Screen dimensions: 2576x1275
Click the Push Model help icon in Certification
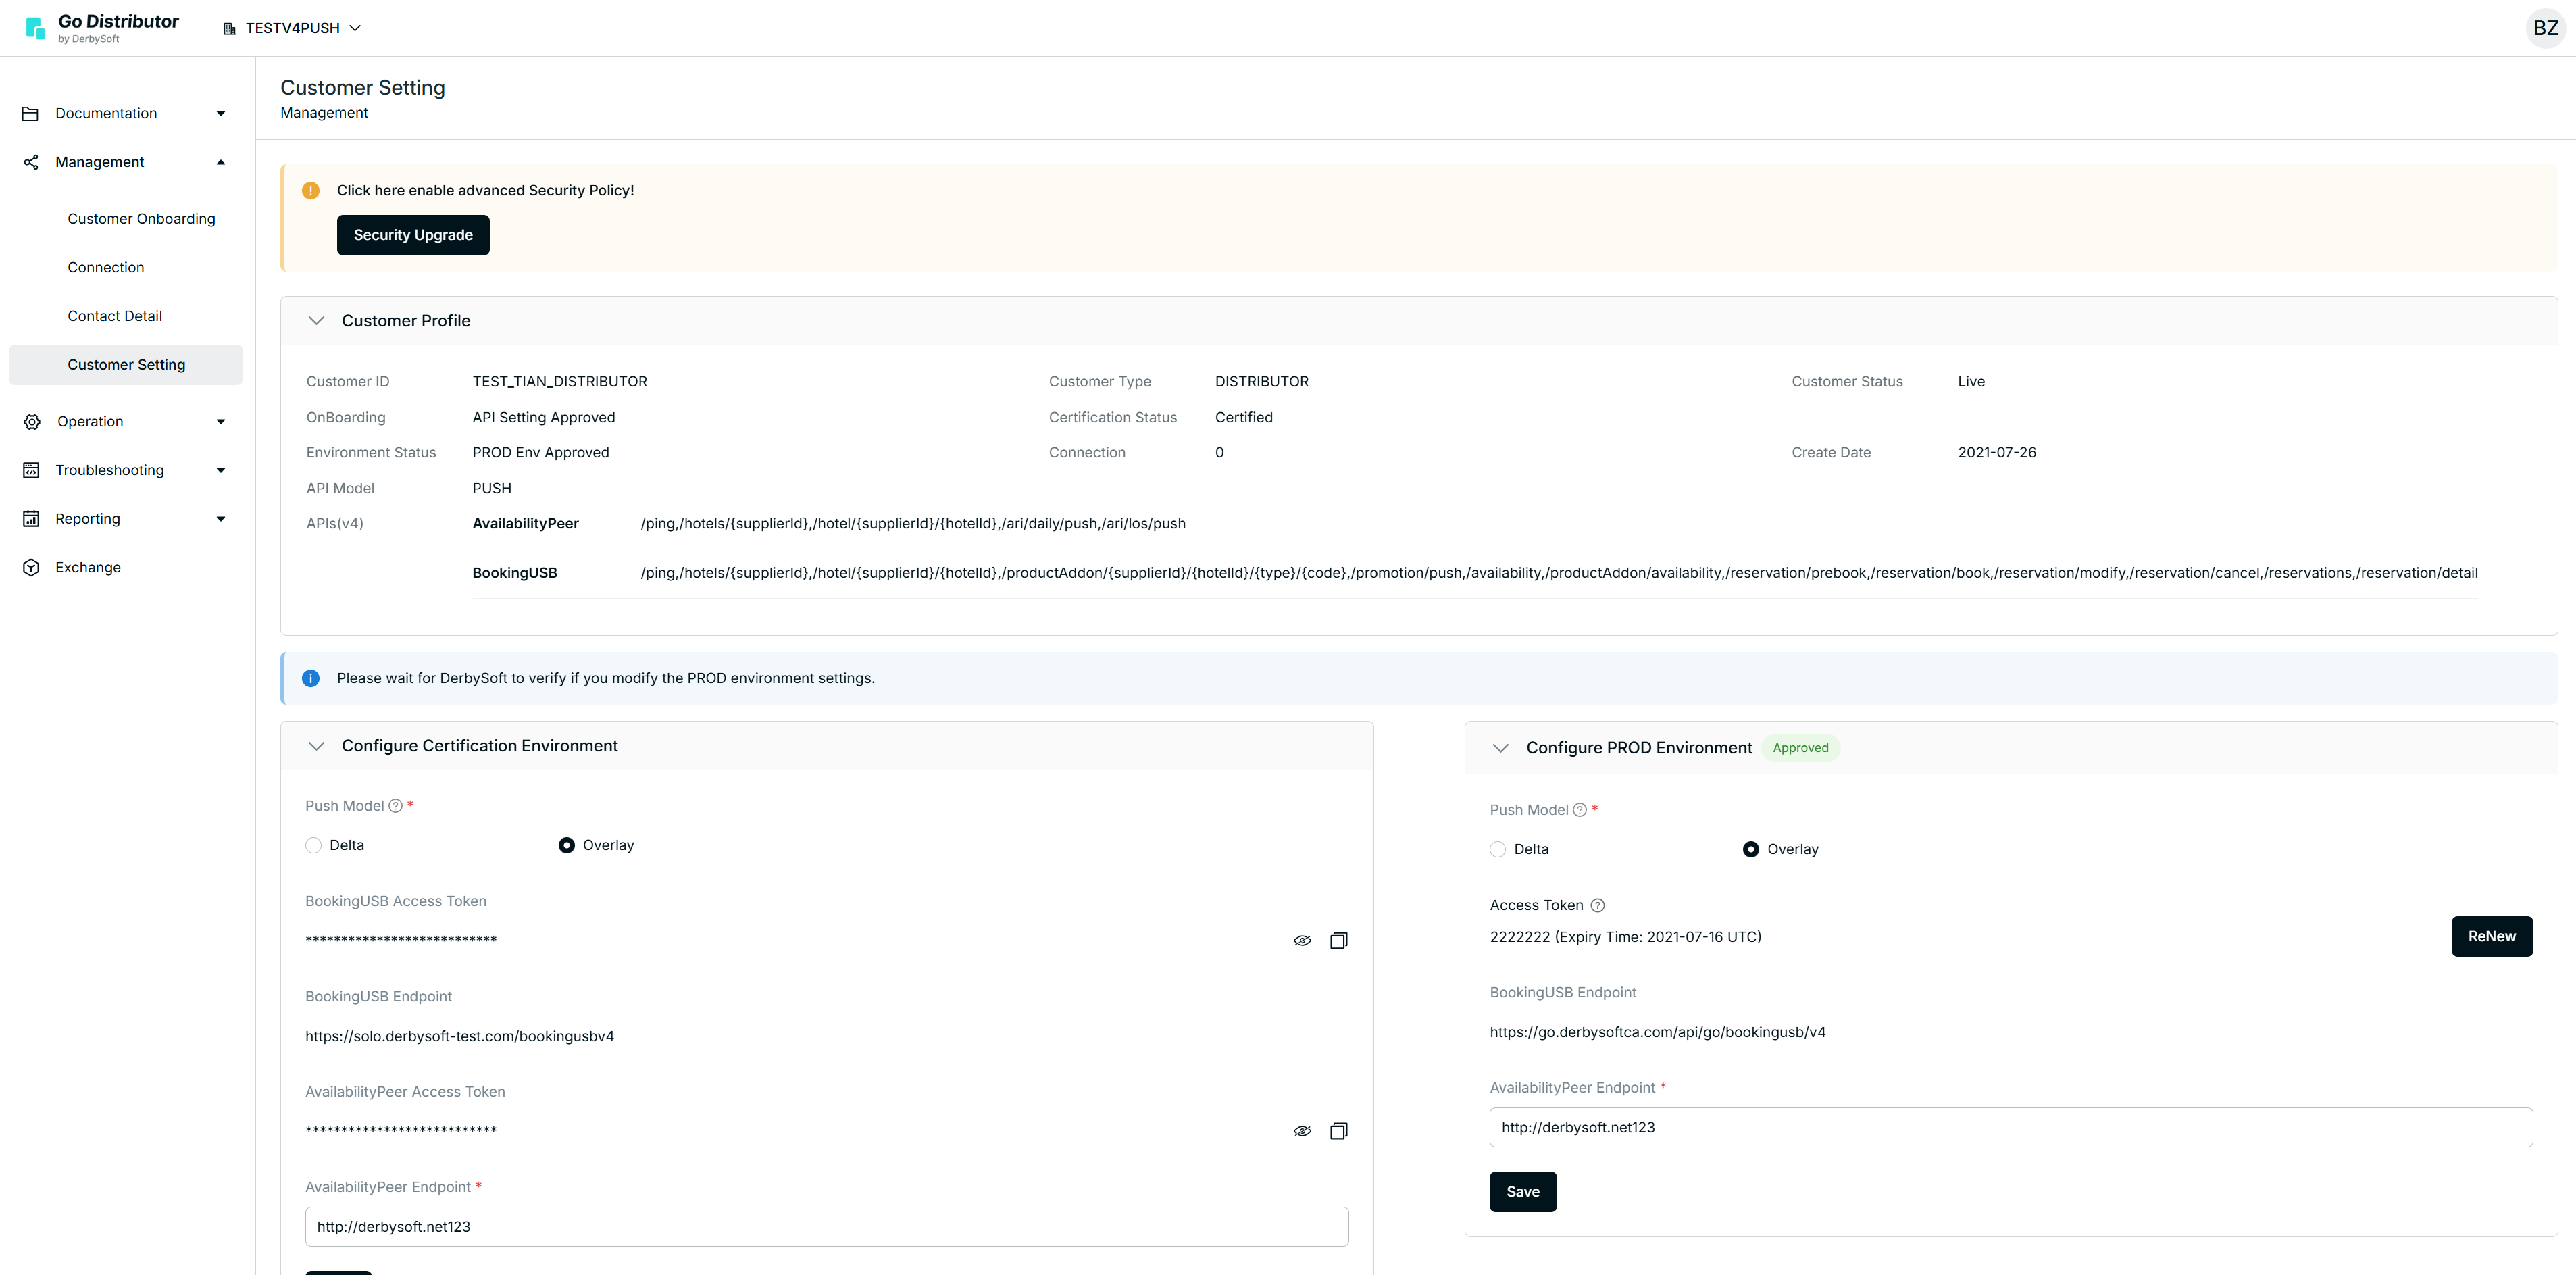click(x=395, y=806)
